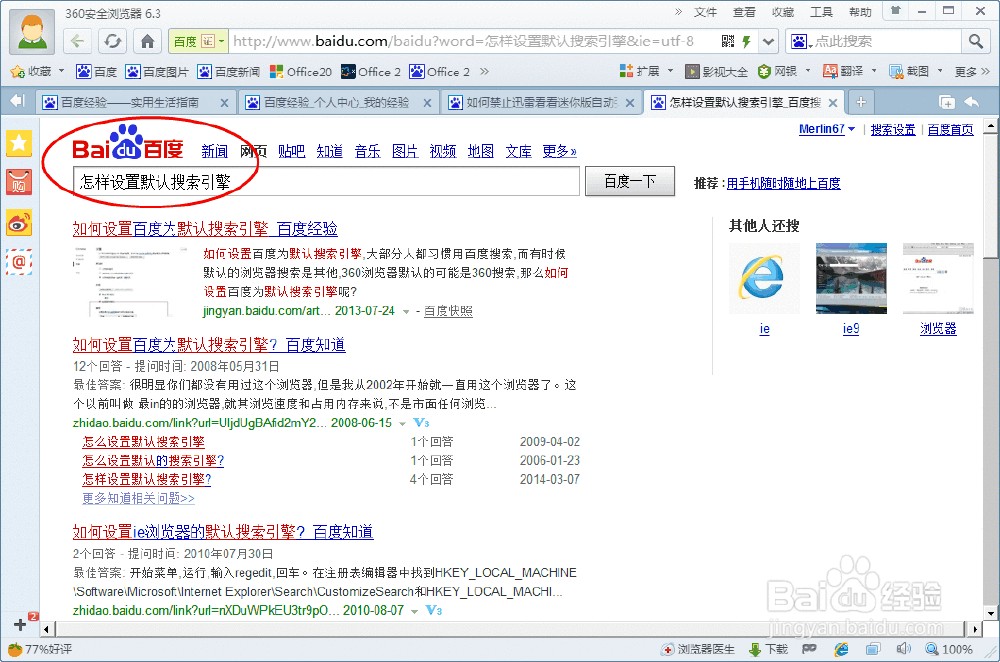Open the 帮助 menu
Viewport: 1000px width, 662px height.
[860, 12]
